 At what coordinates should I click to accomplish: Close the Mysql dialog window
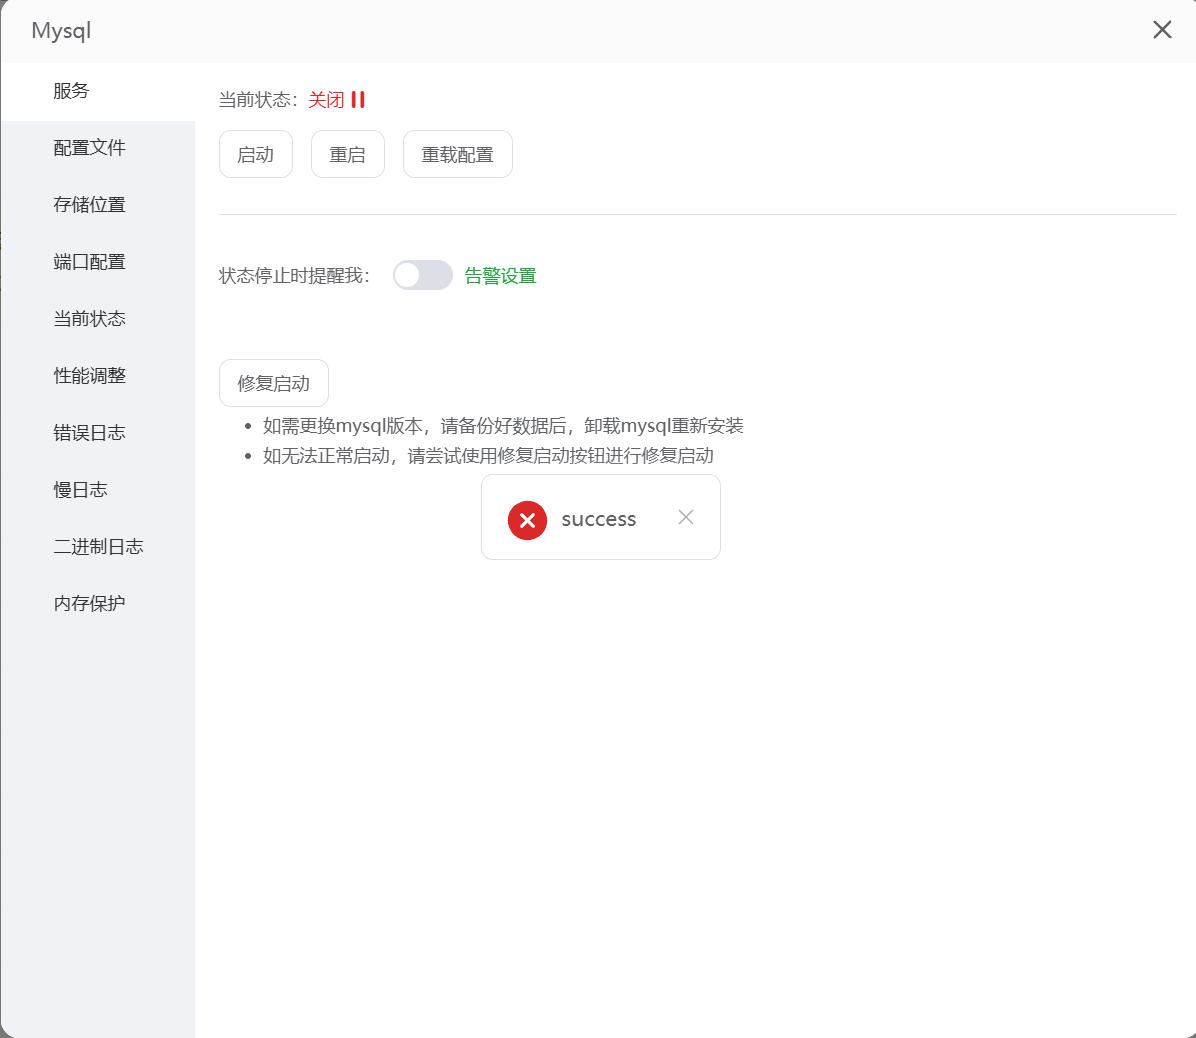[1162, 30]
